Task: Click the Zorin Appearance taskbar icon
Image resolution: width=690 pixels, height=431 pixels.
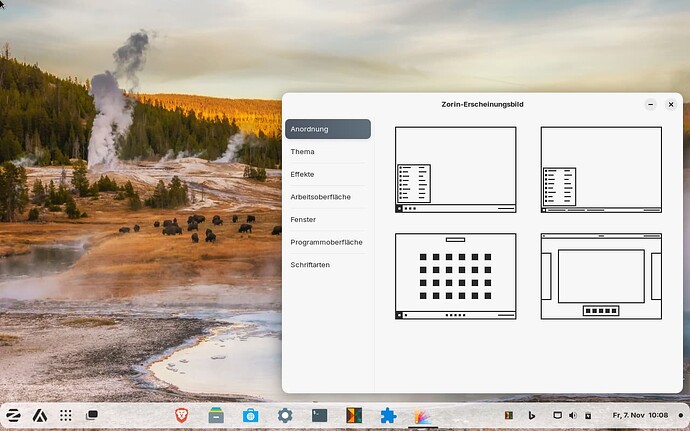Action: [x=423, y=415]
